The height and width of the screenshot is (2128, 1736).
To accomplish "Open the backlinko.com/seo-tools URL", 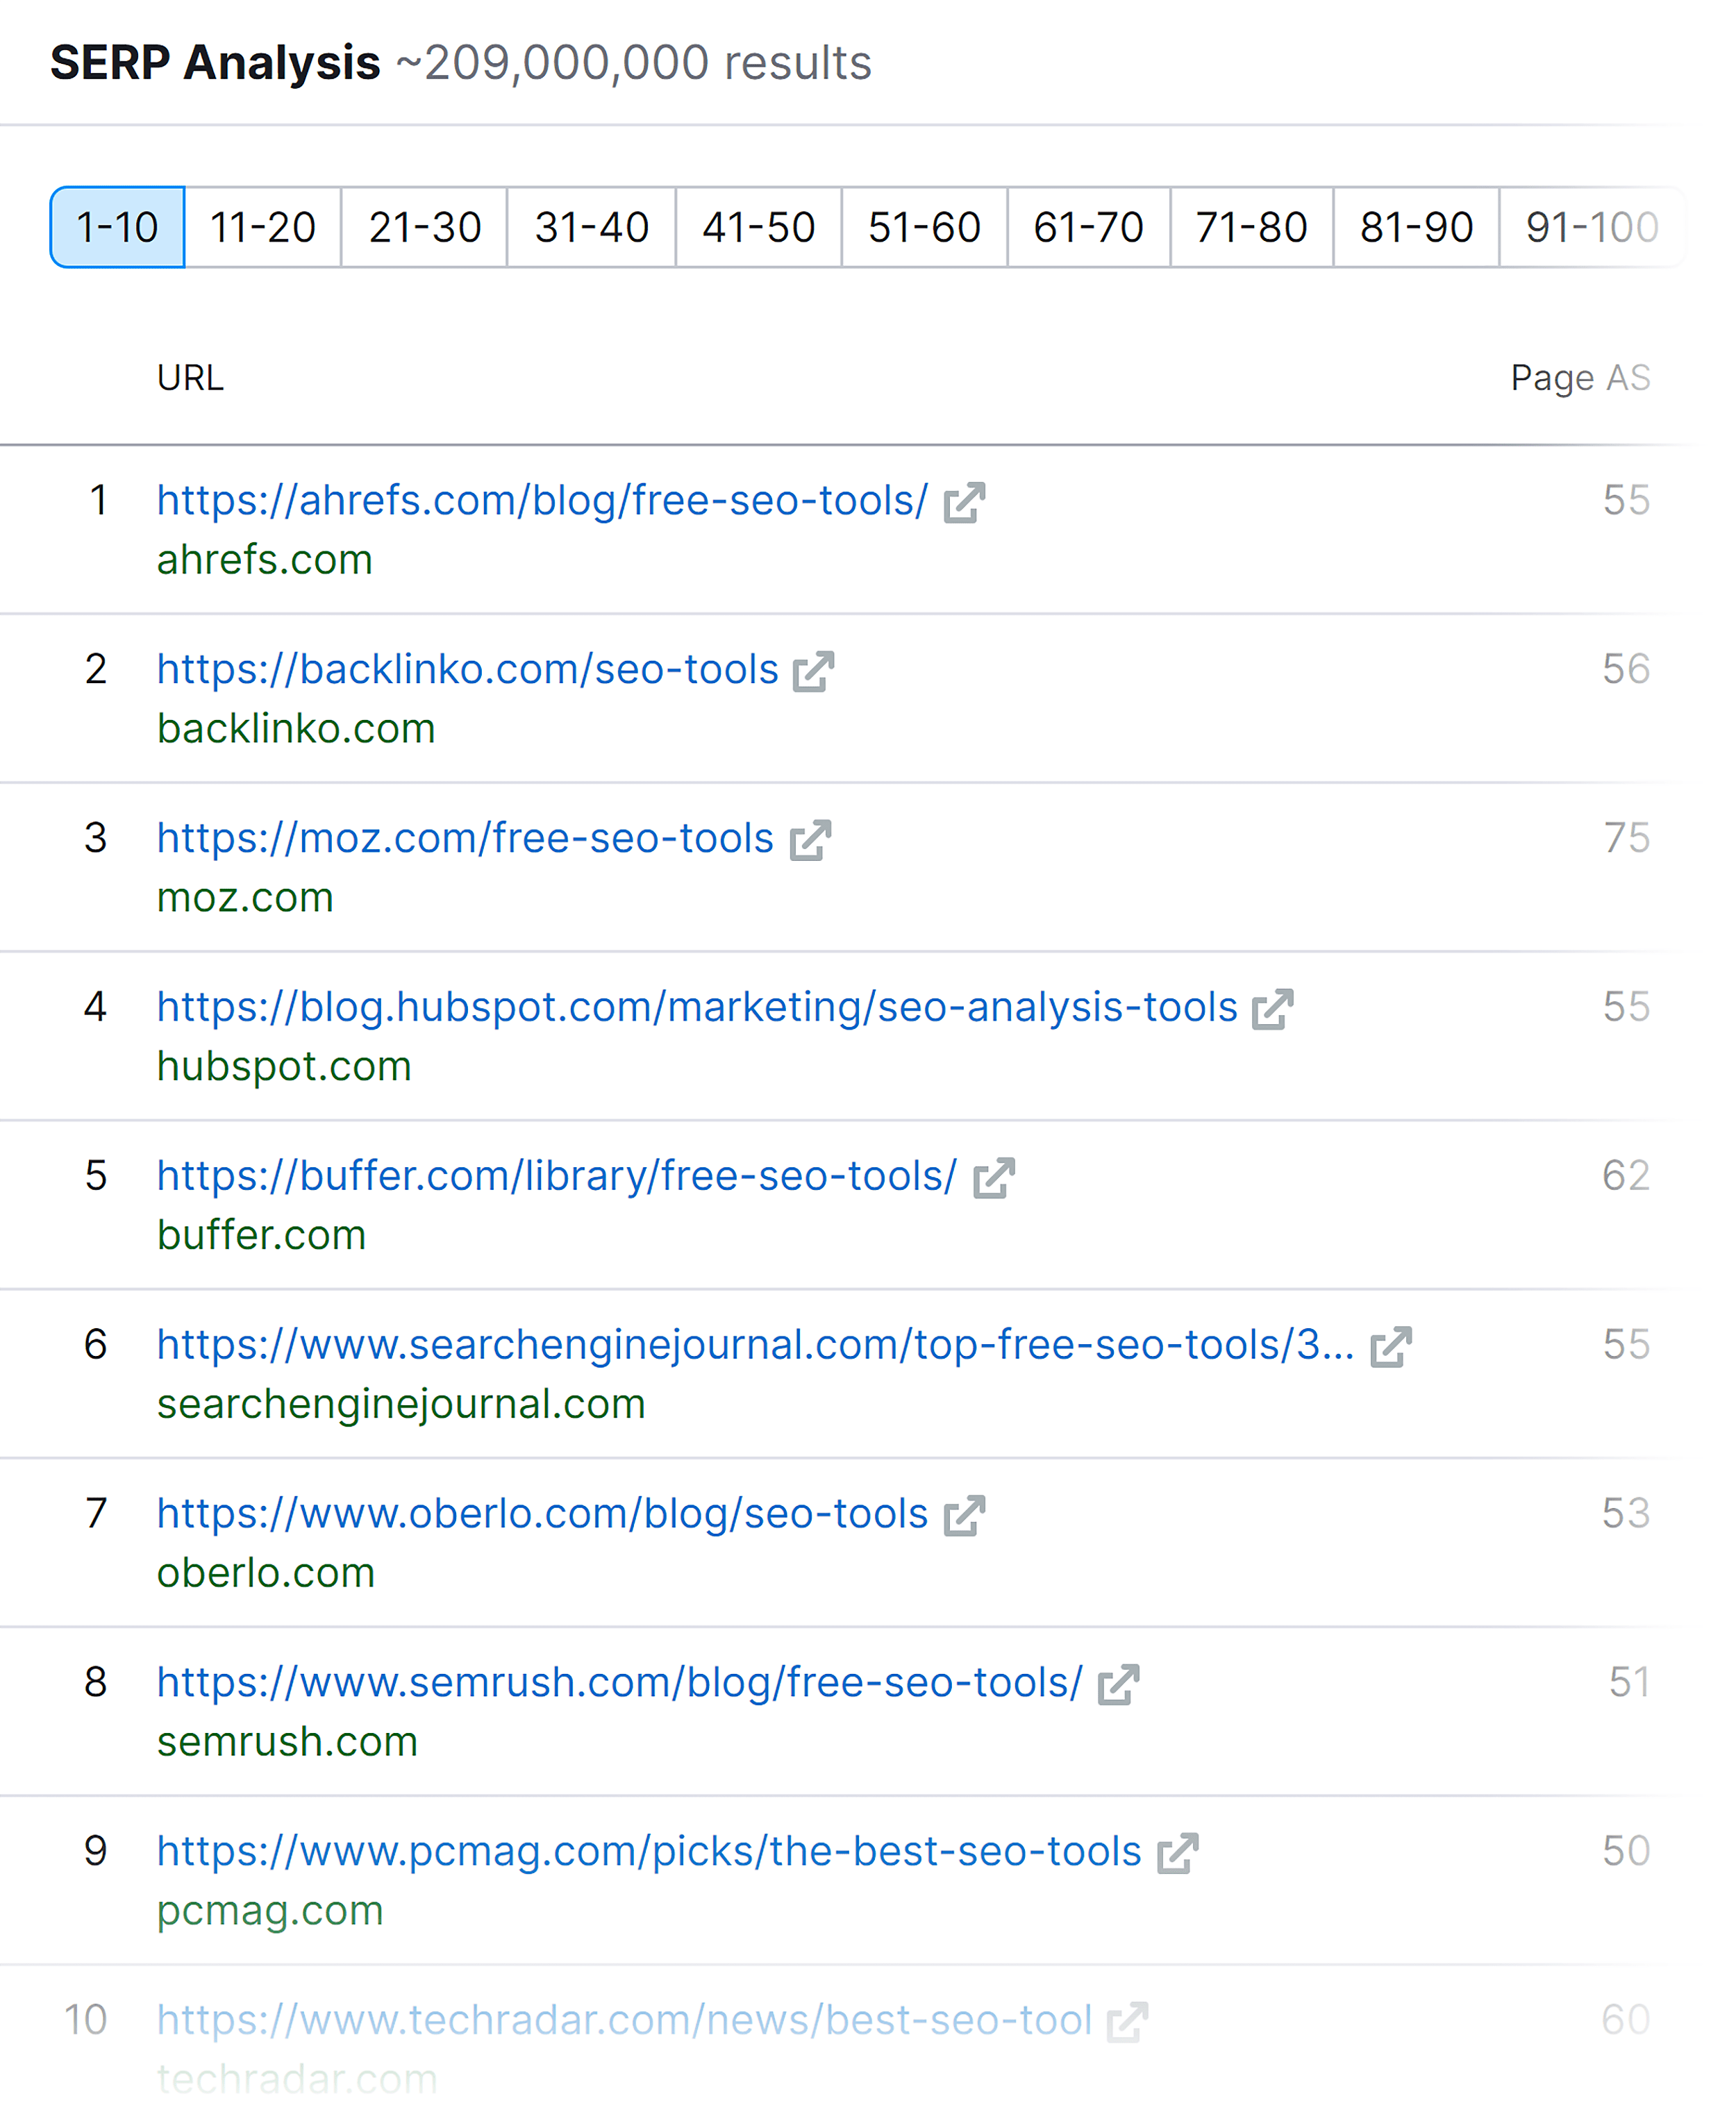I will pos(467,669).
